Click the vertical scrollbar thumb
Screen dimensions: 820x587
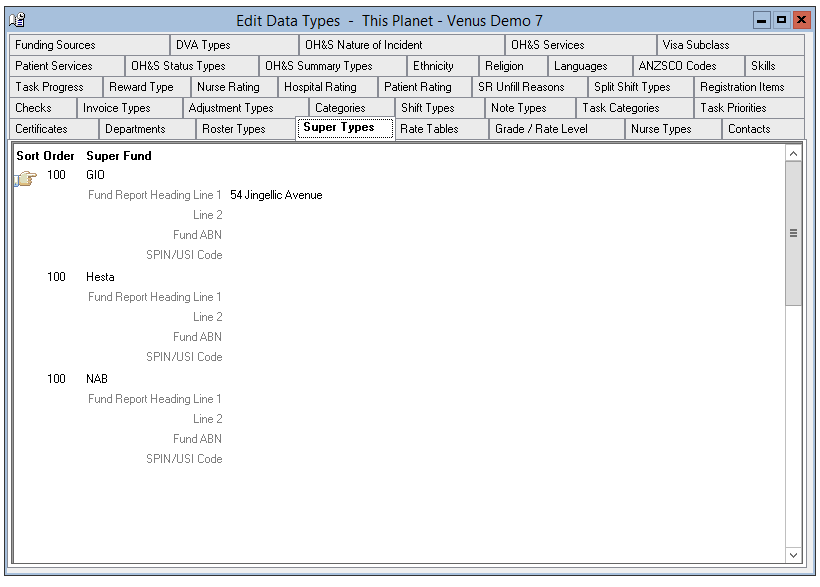[x=793, y=233]
